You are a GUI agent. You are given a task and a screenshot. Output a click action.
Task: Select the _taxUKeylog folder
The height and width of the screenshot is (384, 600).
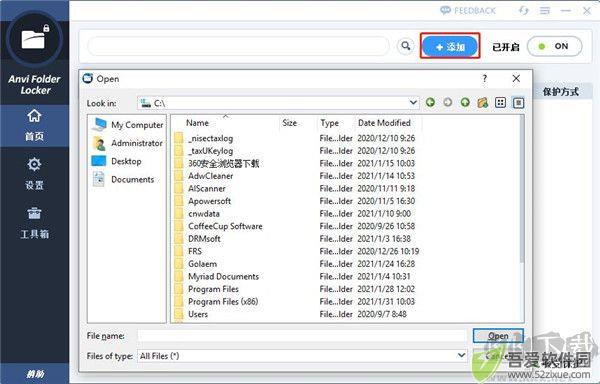pyautogui.click(x=210, y=151)
